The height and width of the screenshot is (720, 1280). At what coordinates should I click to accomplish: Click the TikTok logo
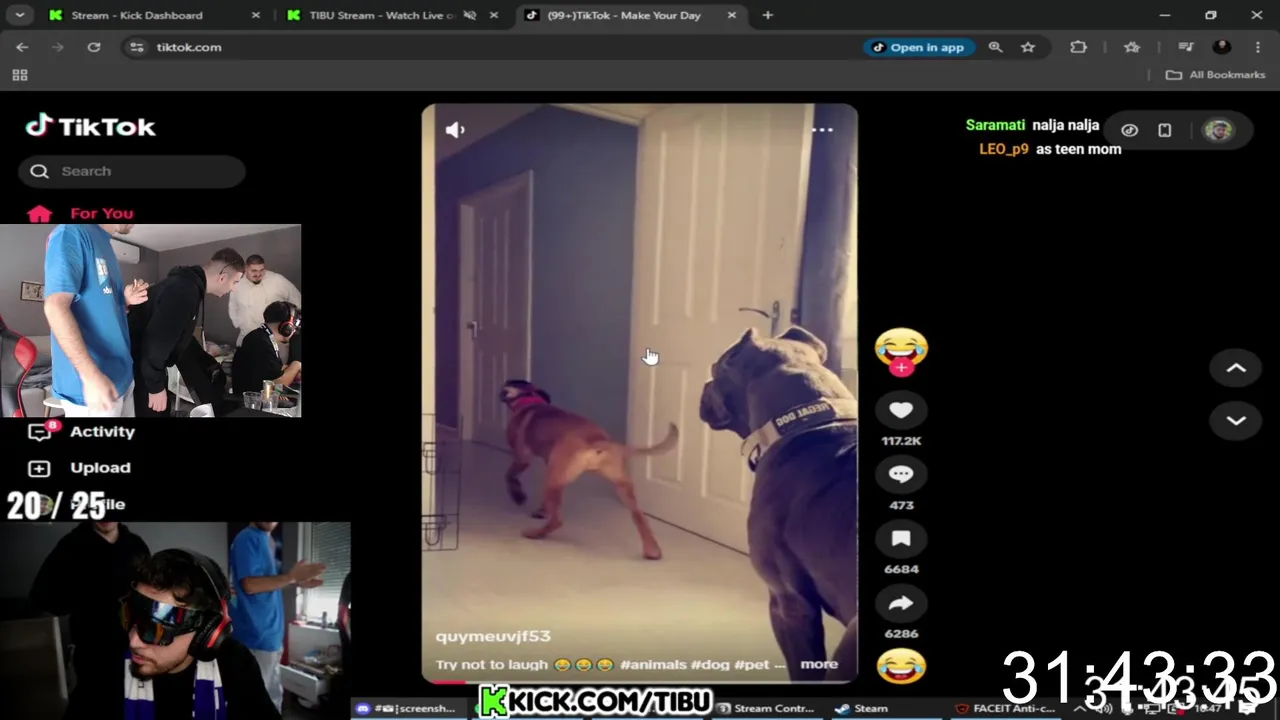click(x=91, y=126)
